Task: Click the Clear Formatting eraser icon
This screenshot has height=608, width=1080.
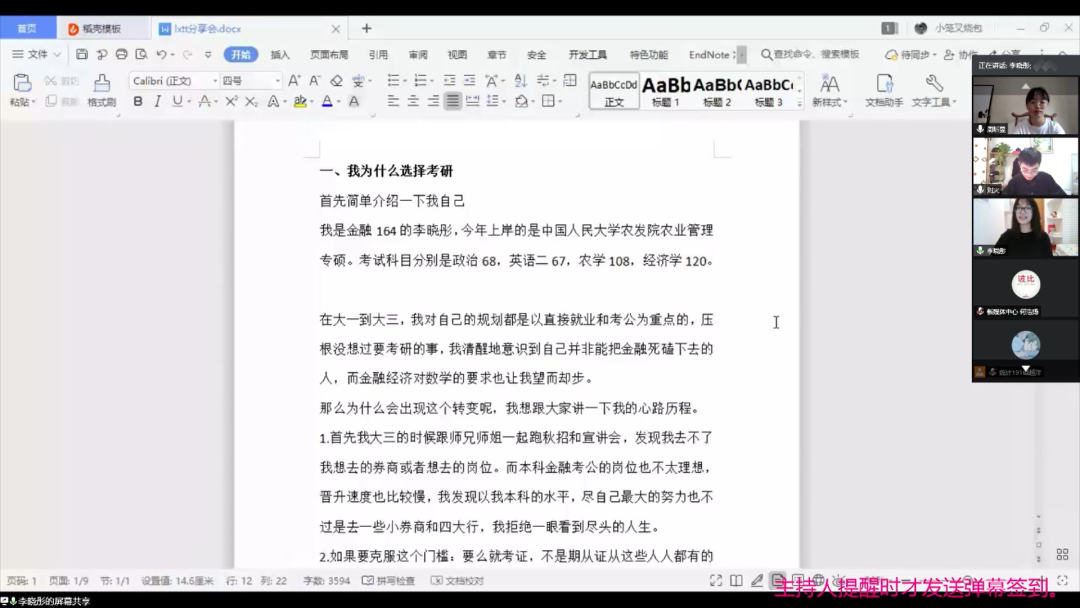Action: pos(336,80)
